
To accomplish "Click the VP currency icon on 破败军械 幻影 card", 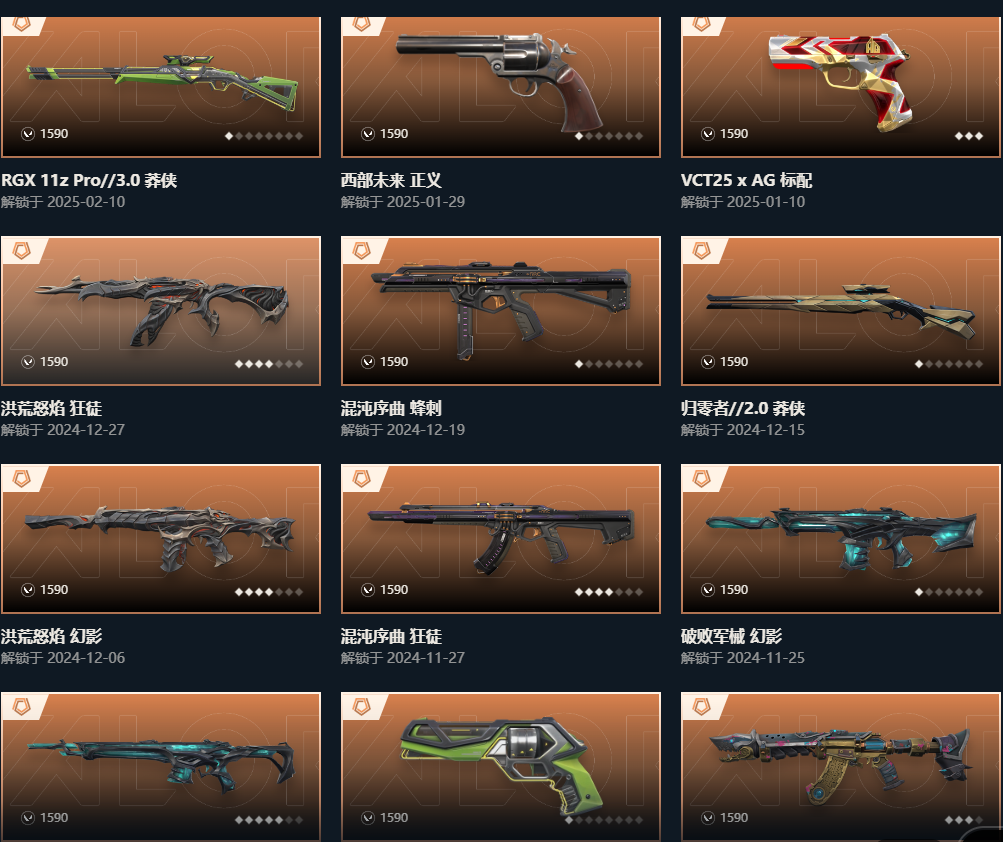I will (x=707, y=590).
